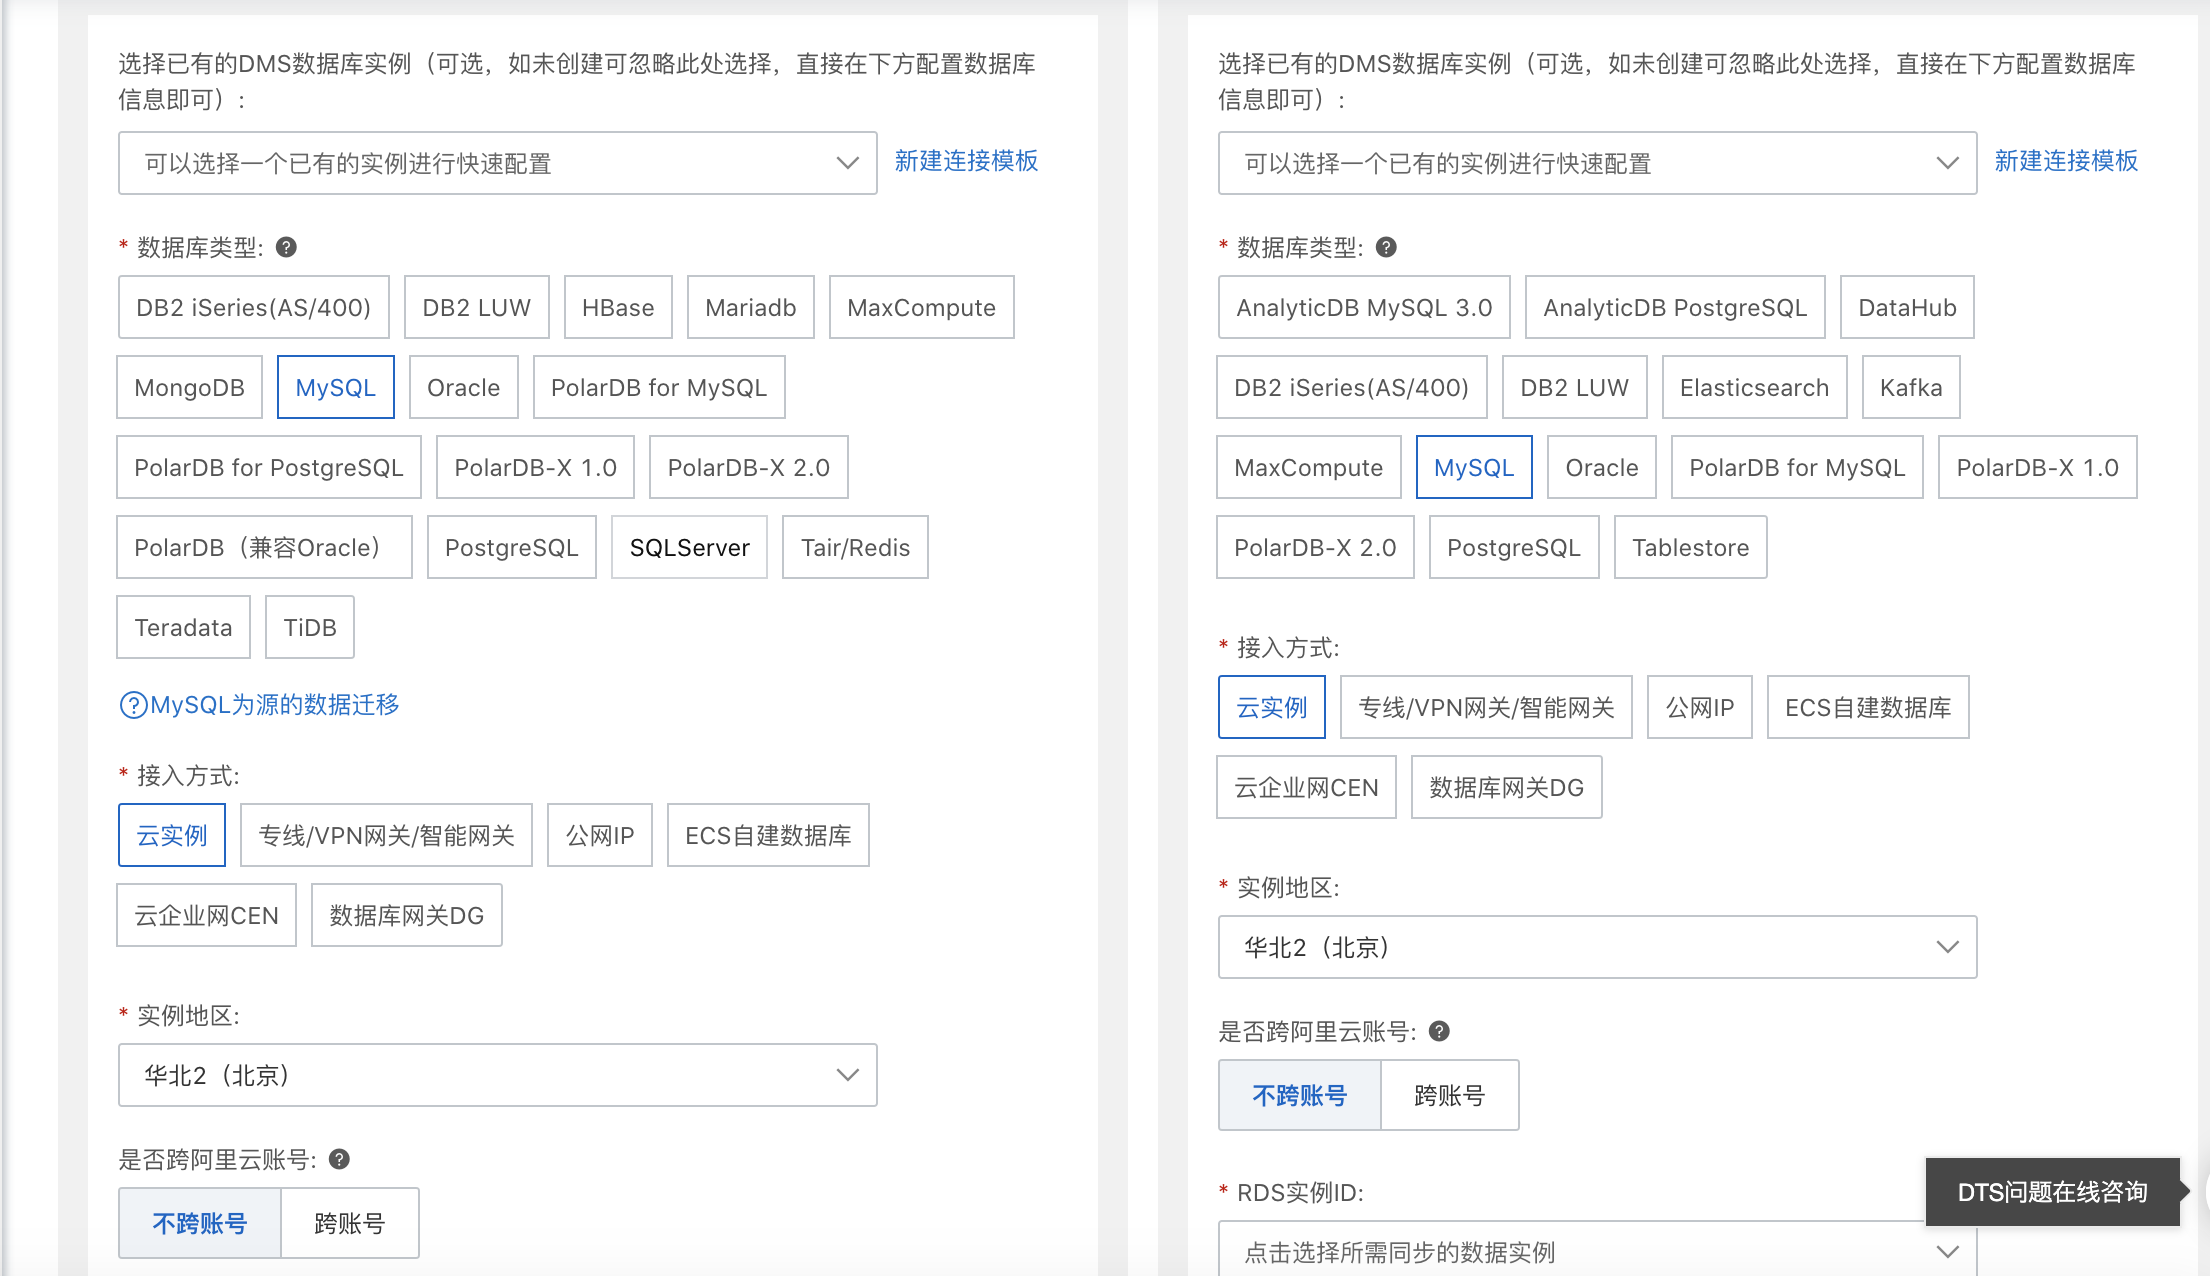2210x1276 pixels.
Task: Select source database type DB2 LUW
Action: click(477, 307)
